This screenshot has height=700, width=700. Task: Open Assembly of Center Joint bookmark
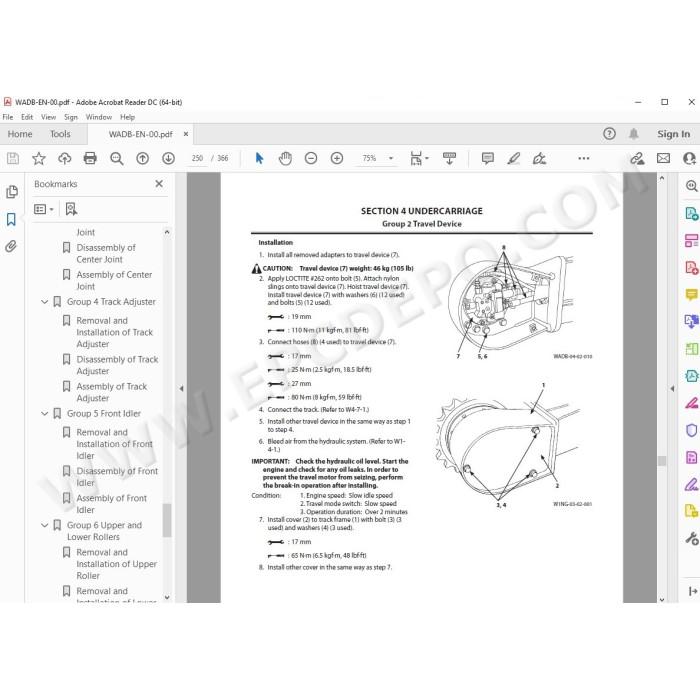(x=114, y=280)
